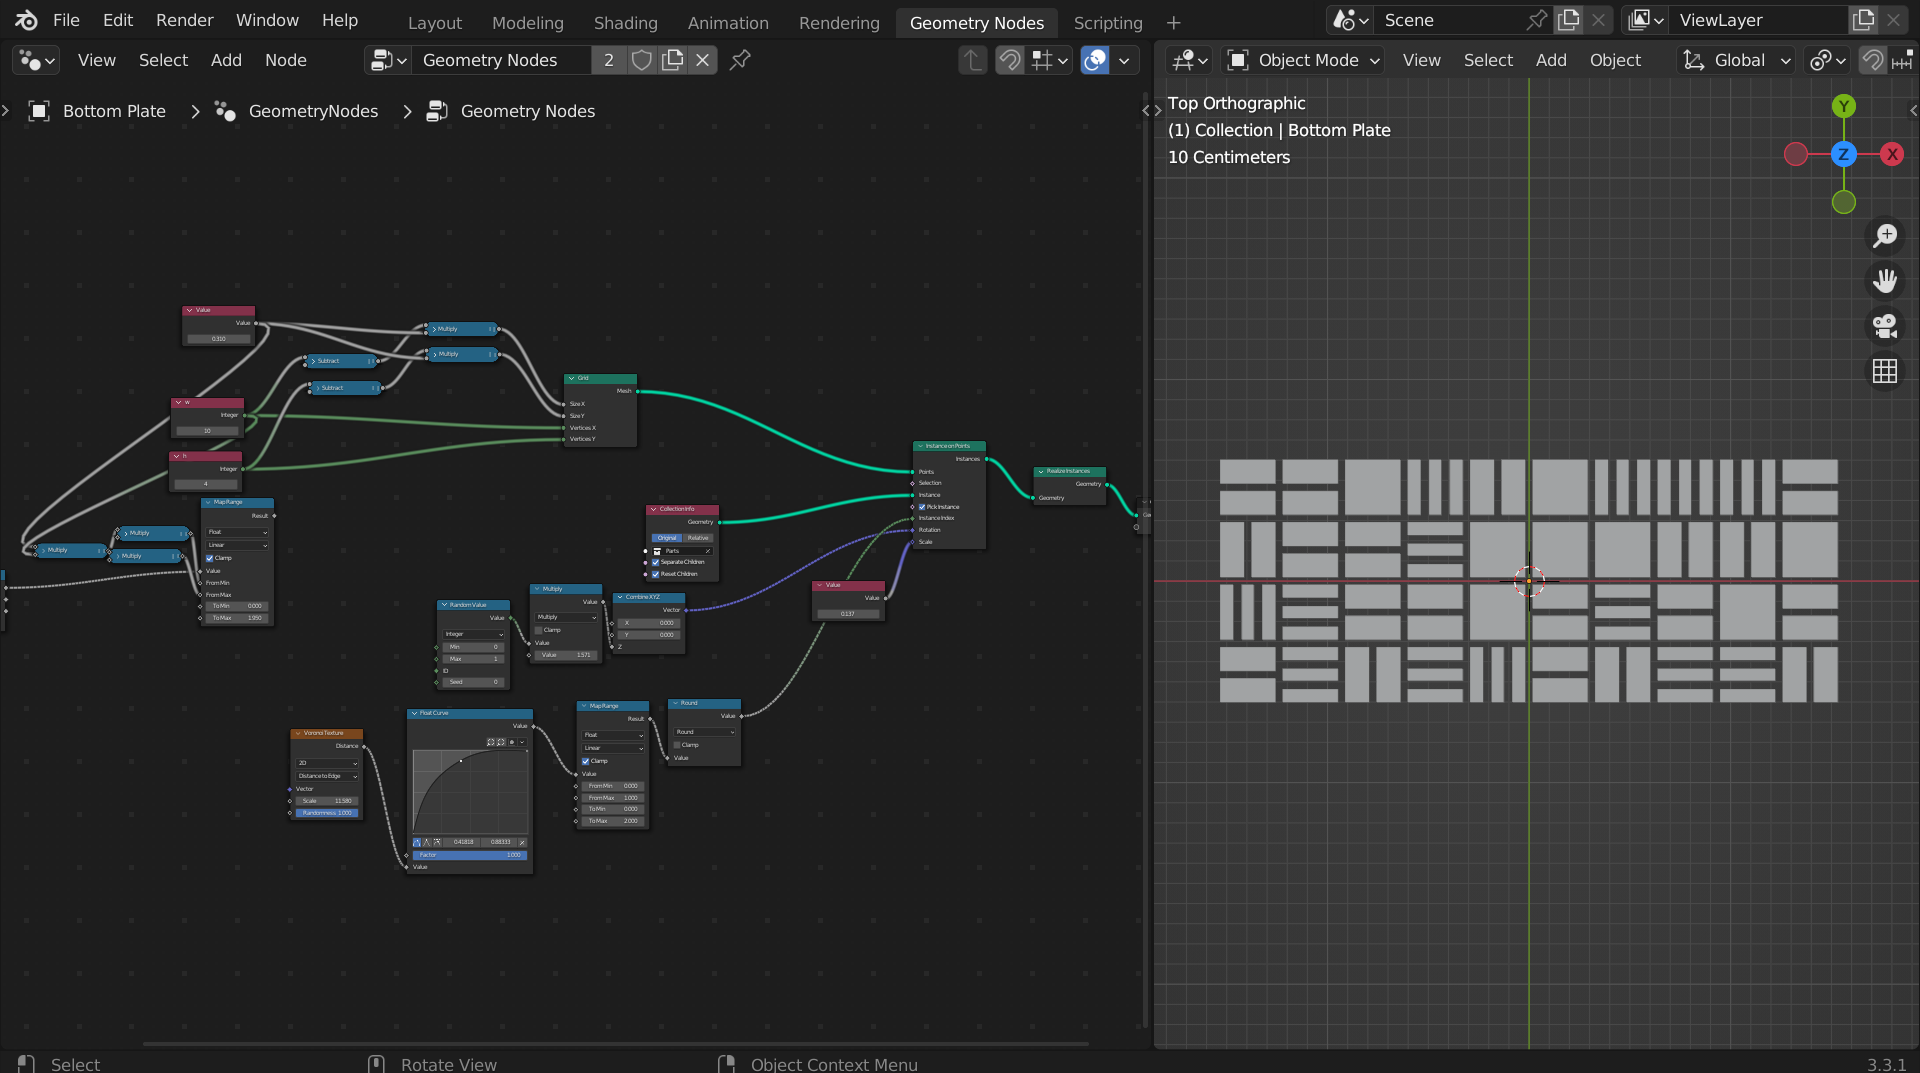Adjust the Factor slider in Float Curve
1920x1073 pixels.
tap(469, 855)
